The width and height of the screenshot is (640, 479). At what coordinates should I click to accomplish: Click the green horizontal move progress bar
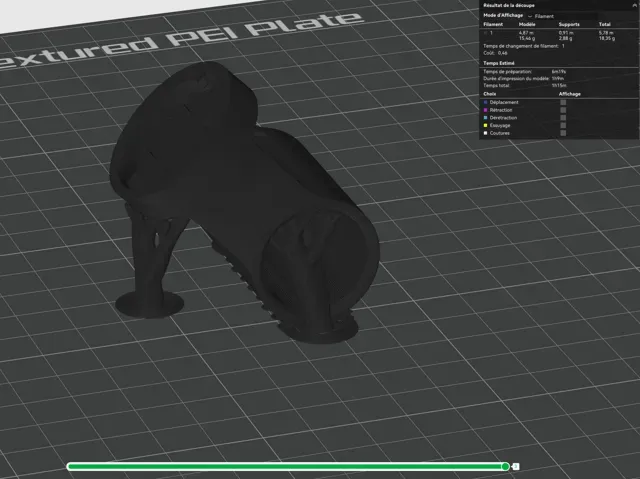[286, 466]
